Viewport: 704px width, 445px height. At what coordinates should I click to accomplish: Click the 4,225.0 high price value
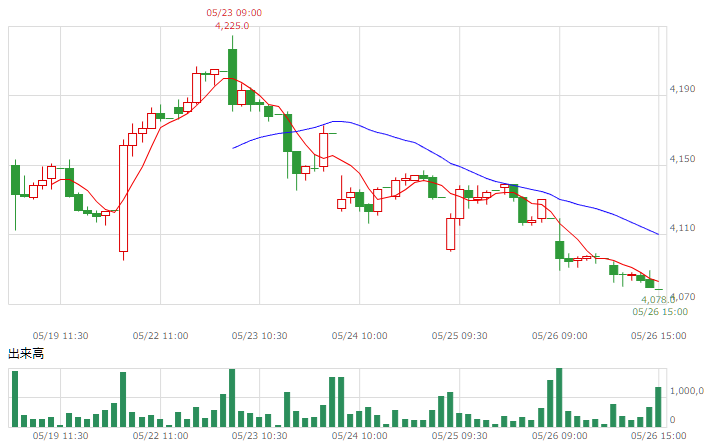tap(232, 26)
